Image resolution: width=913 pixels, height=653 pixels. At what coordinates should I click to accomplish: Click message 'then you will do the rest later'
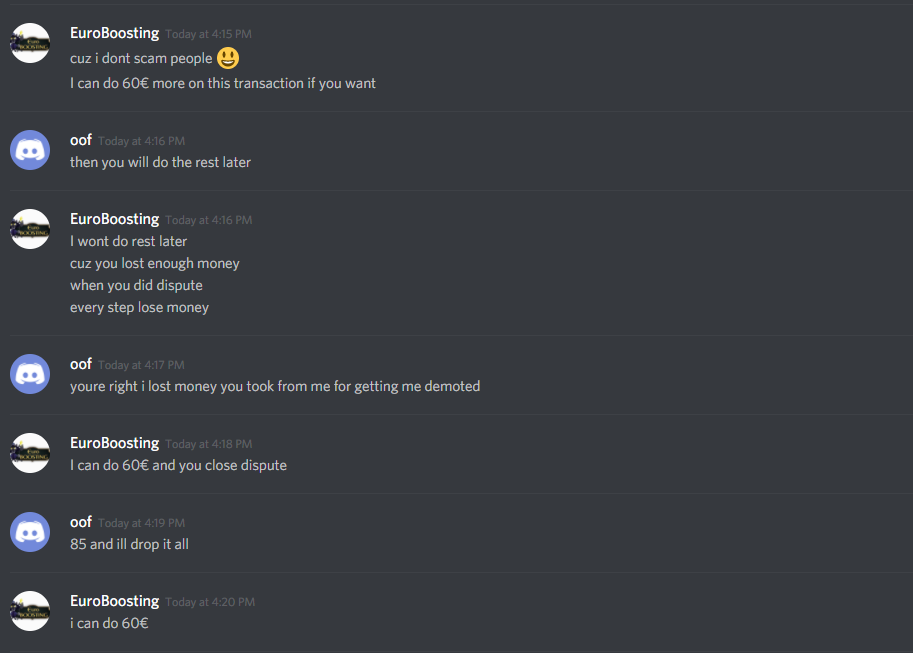point(160,163)
